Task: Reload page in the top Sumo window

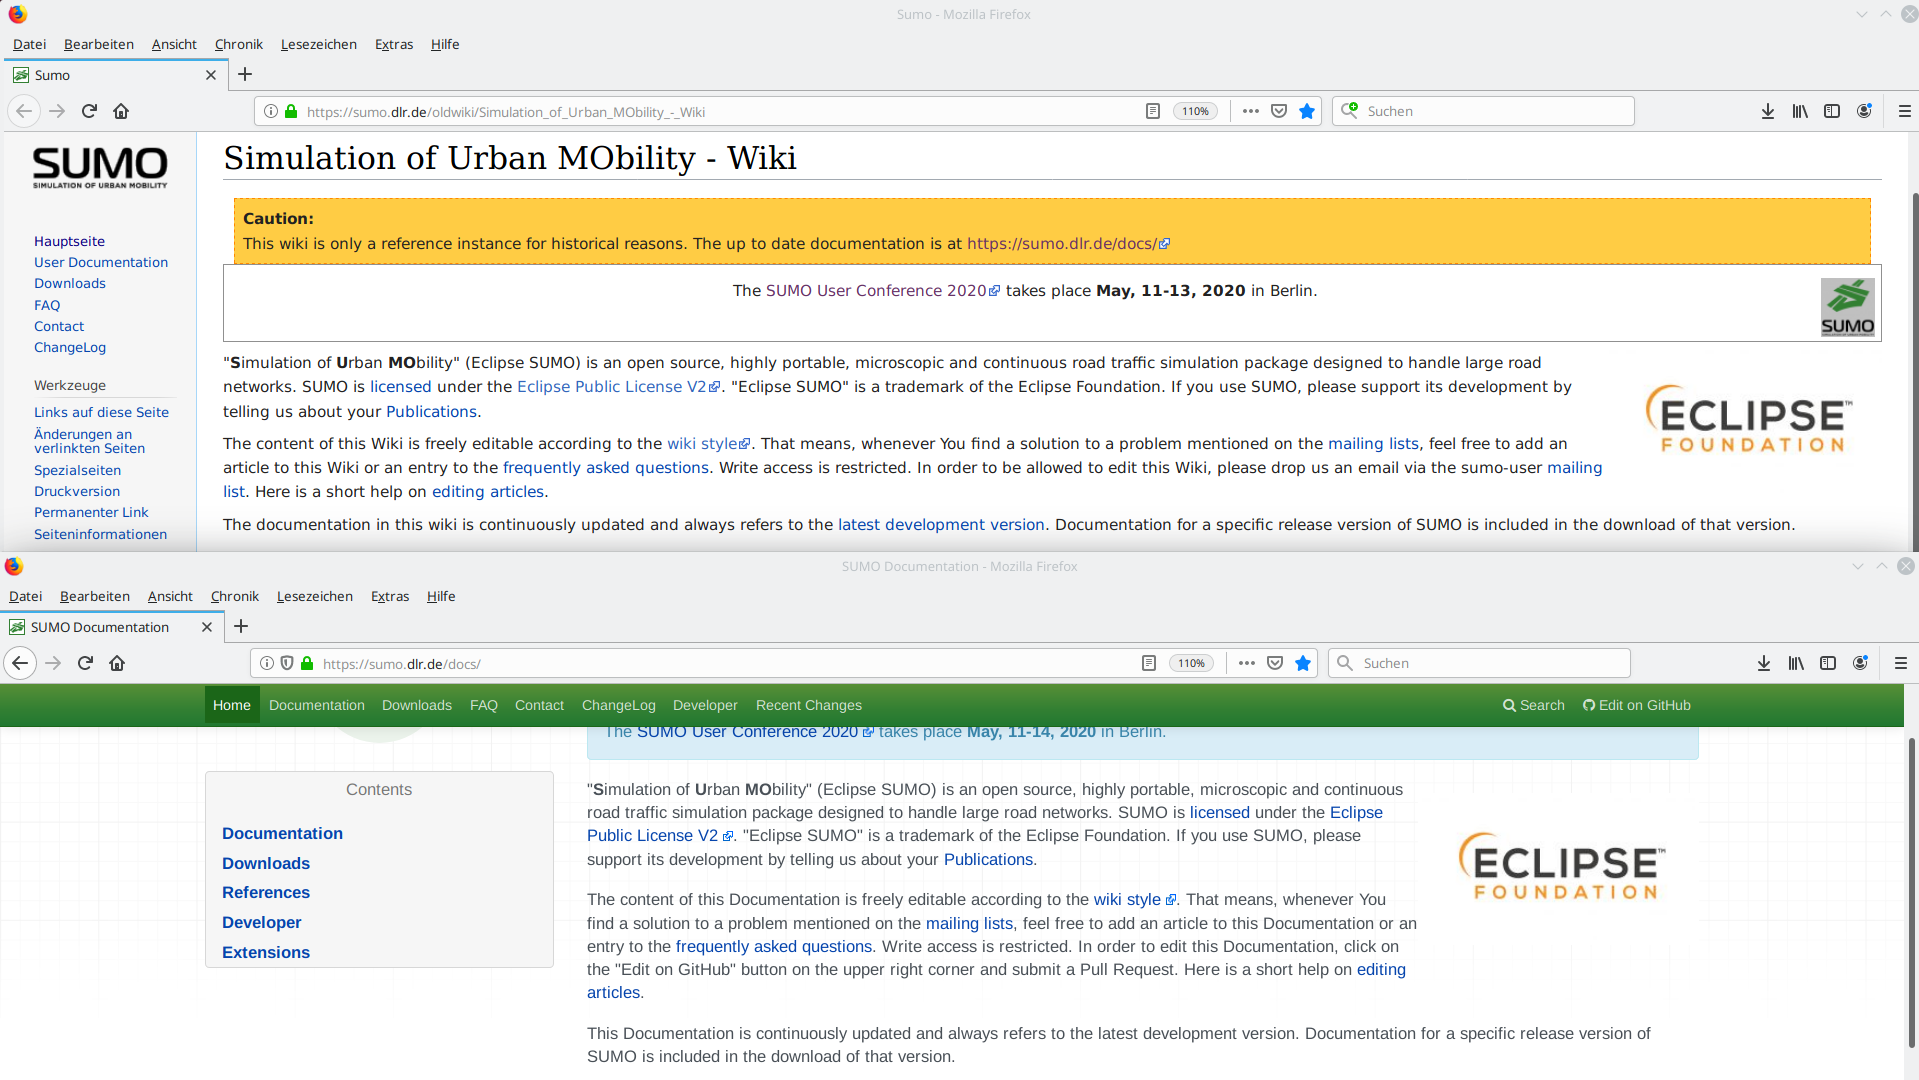Action: point(89,111)
